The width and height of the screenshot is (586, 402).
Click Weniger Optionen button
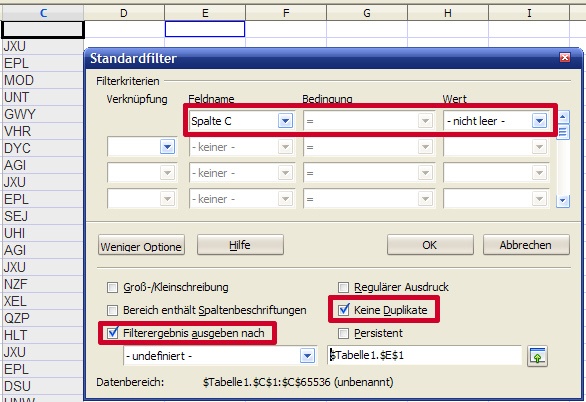pos(141,245)
